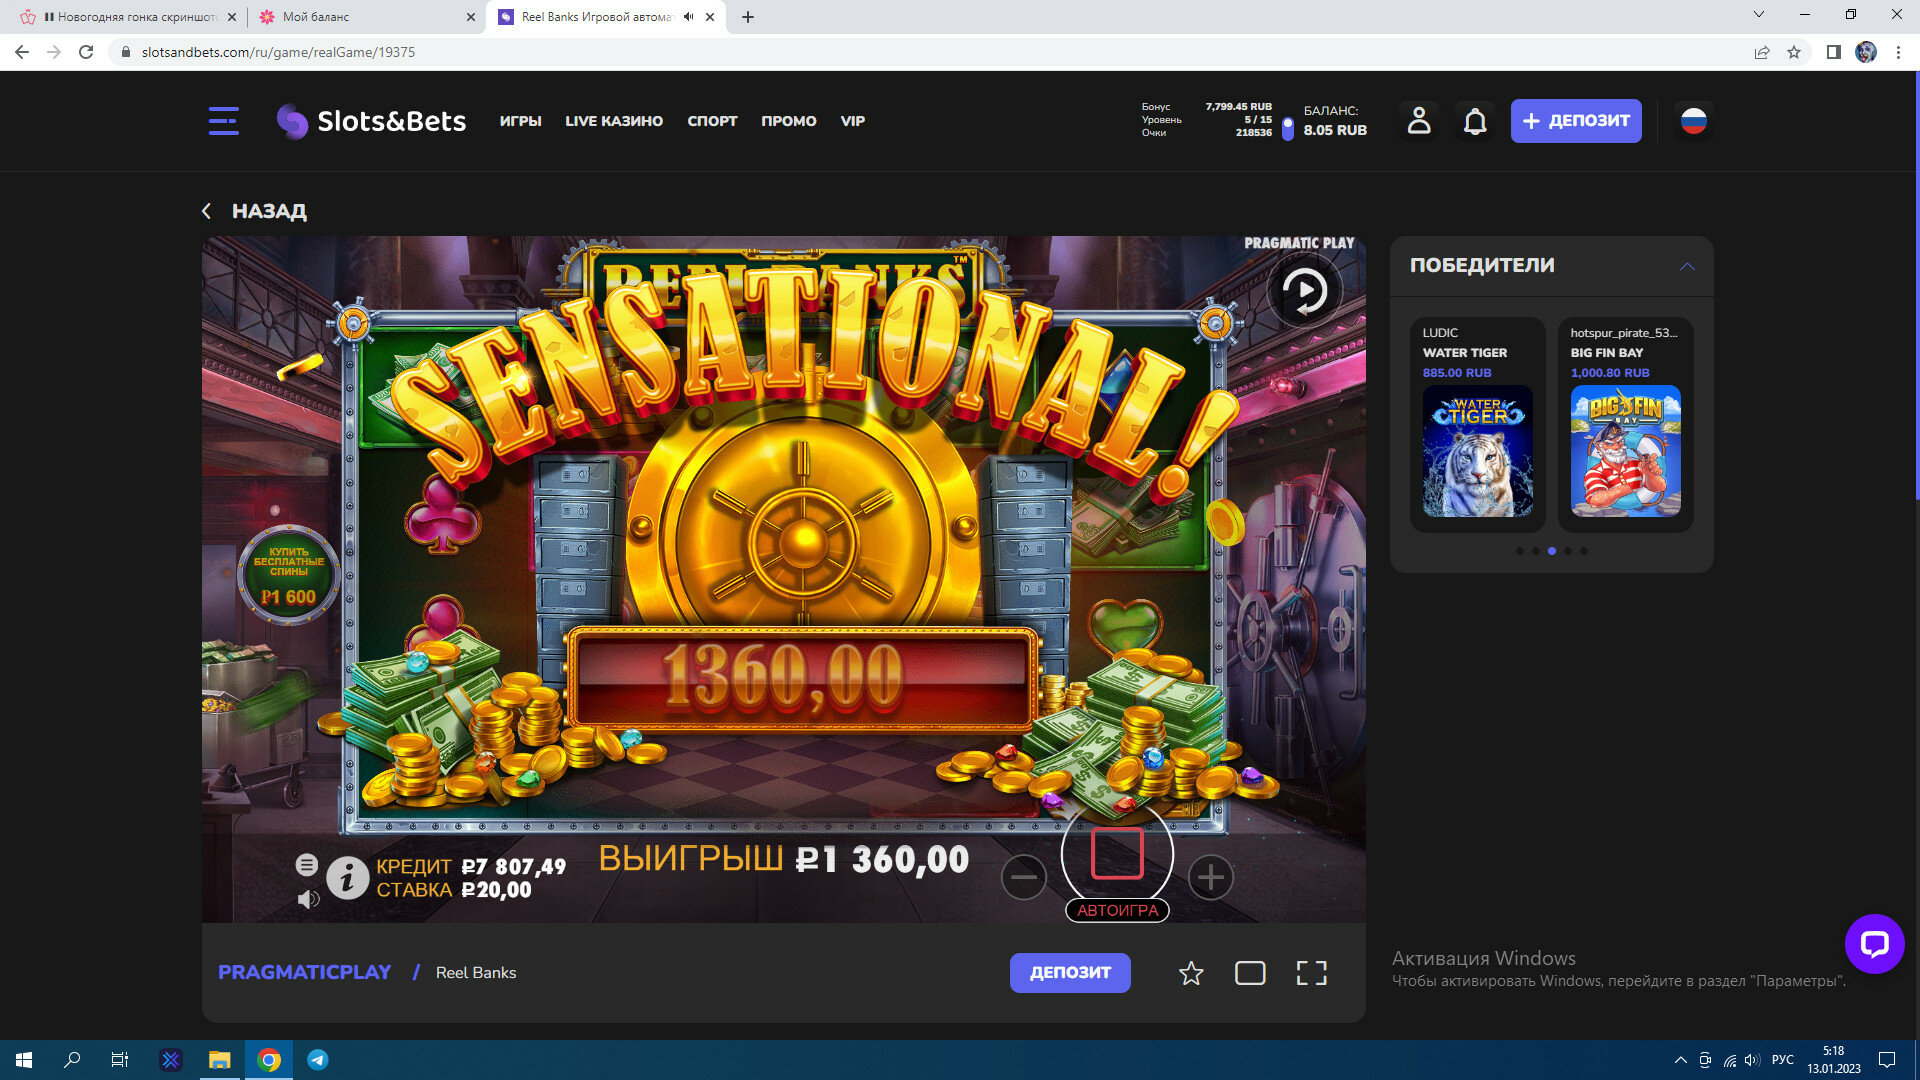
Task: Open the LIVE КАЗИНО menu
Action: click(x=613, y=121)
